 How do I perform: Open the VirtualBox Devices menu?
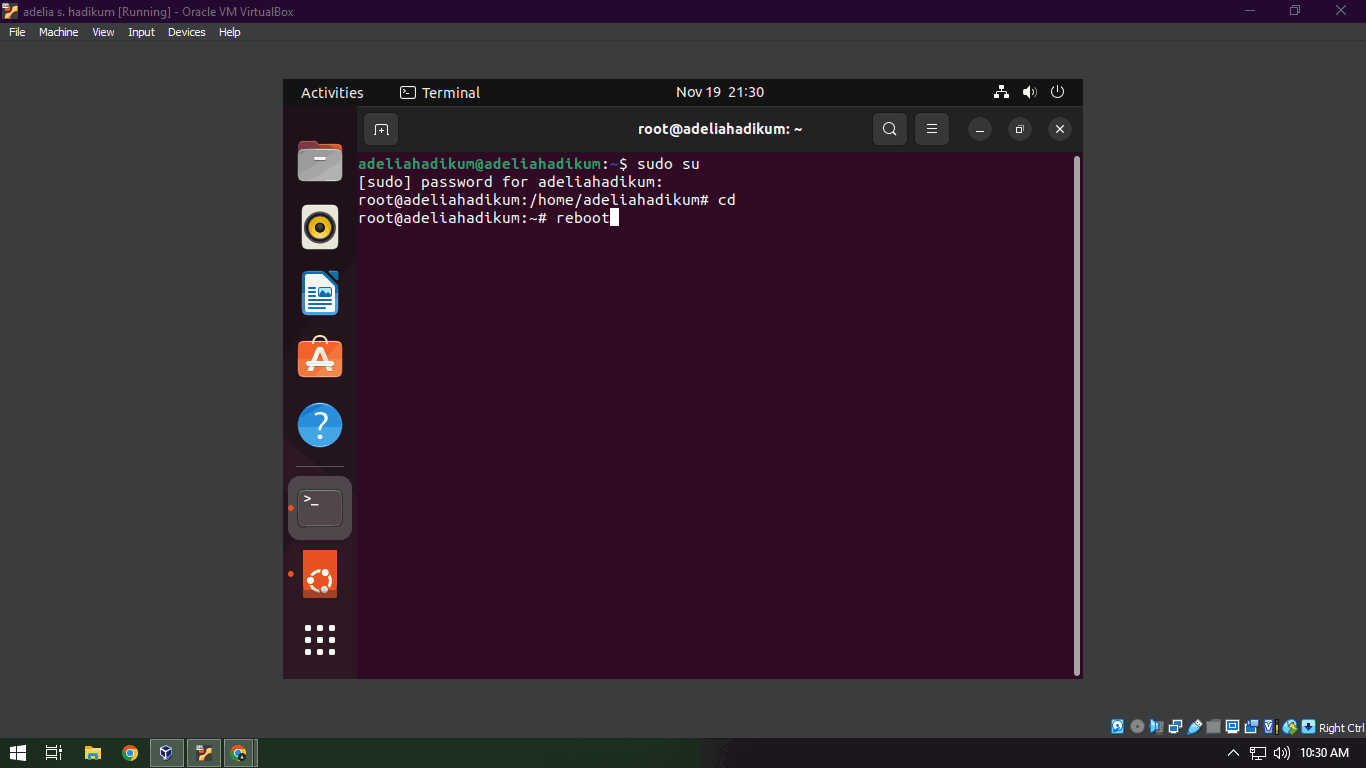click(186, 32)
